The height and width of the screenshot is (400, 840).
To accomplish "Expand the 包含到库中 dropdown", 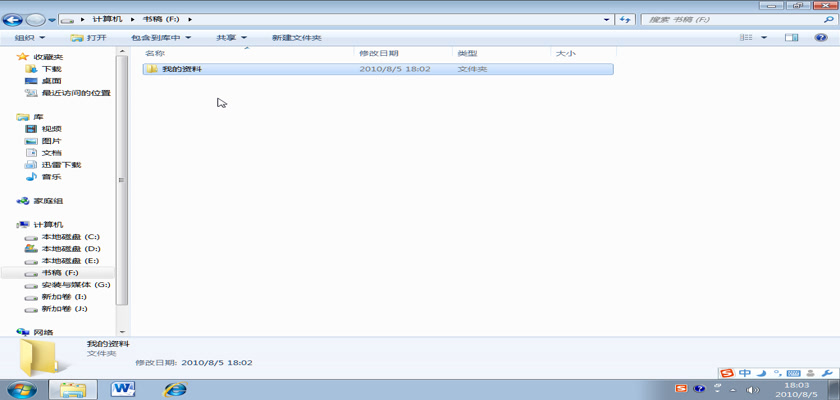I will (160, 38).
